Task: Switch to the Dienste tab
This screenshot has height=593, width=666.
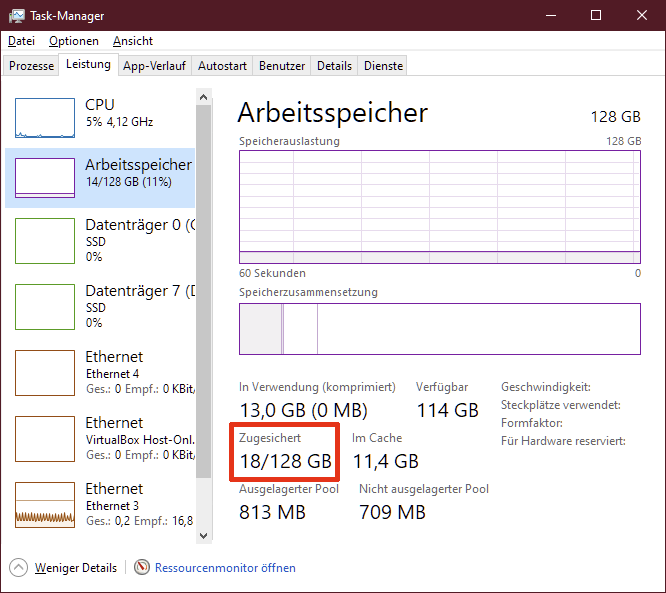Action: click(383, 66)
